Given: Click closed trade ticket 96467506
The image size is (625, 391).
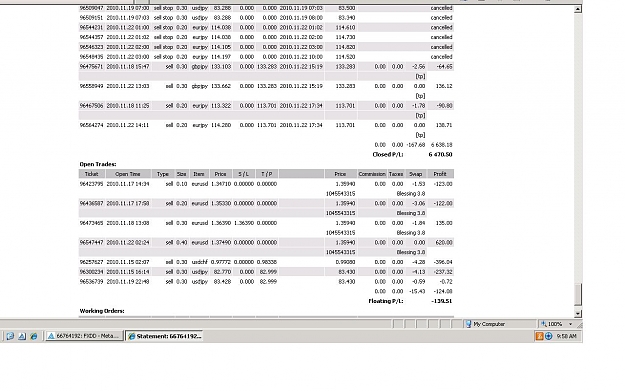Looking at the screenshot, I should click(92, 106).
